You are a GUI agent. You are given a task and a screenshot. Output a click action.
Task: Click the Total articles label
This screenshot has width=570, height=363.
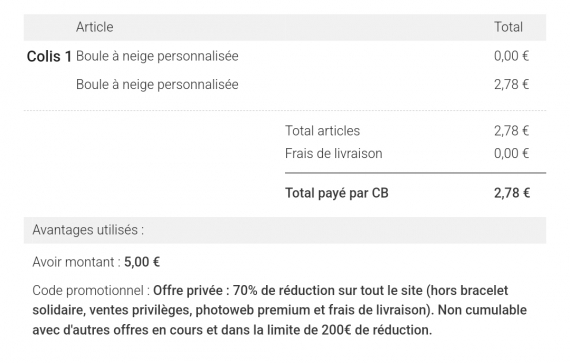(x=322, y=131)
